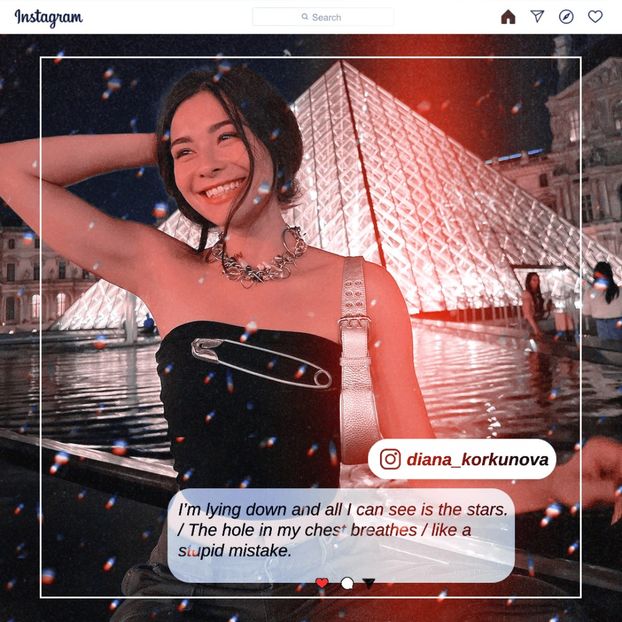This screenshot has height=622, width=622.
Task: Expand the black down triangle below caption
Action: (369, 583)
